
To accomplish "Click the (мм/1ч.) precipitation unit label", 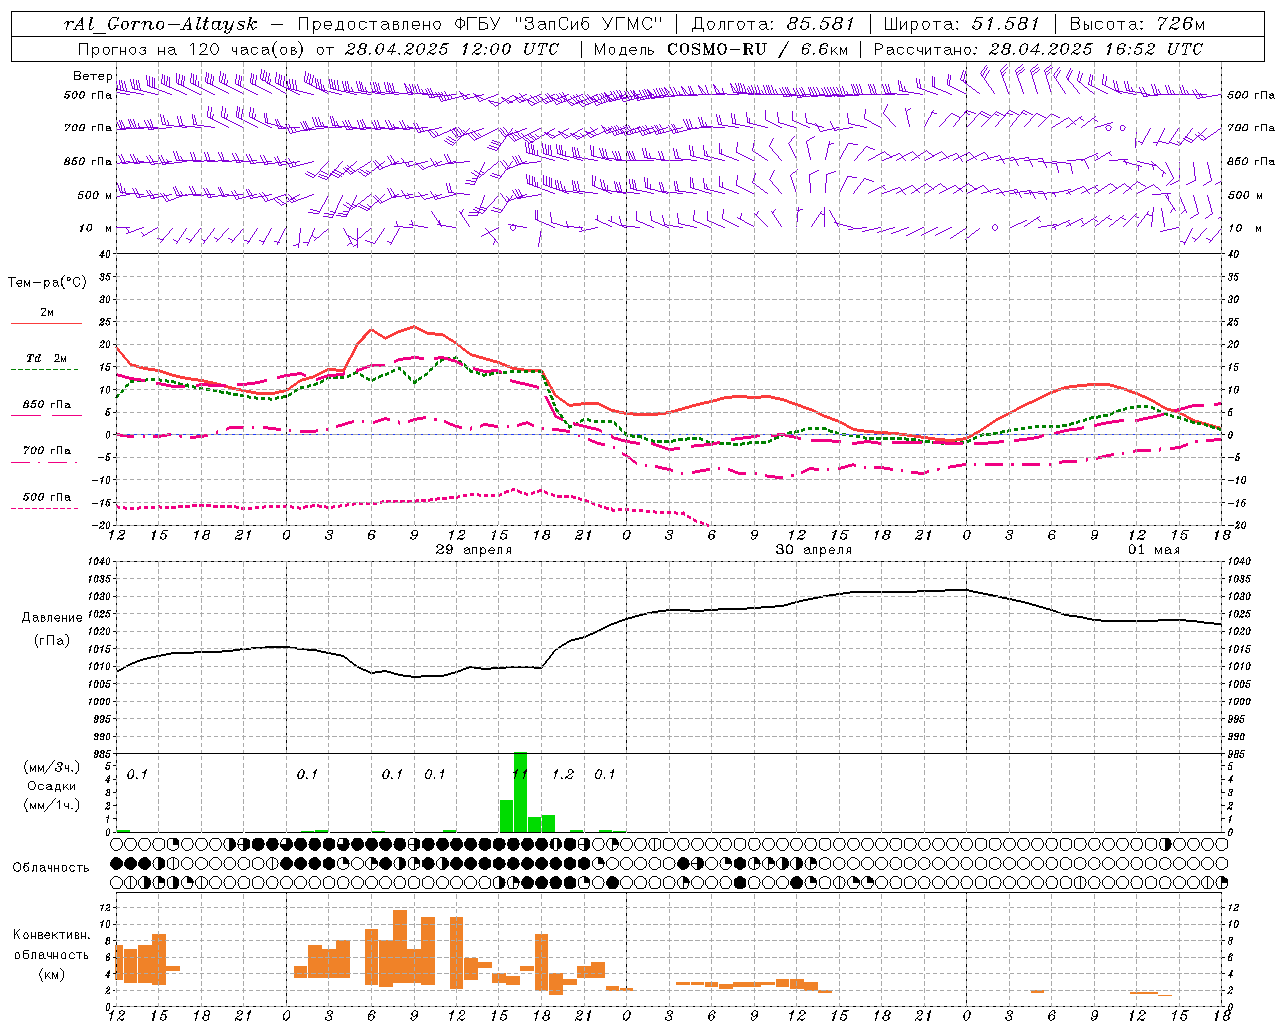I will click(x=51, y=804).
